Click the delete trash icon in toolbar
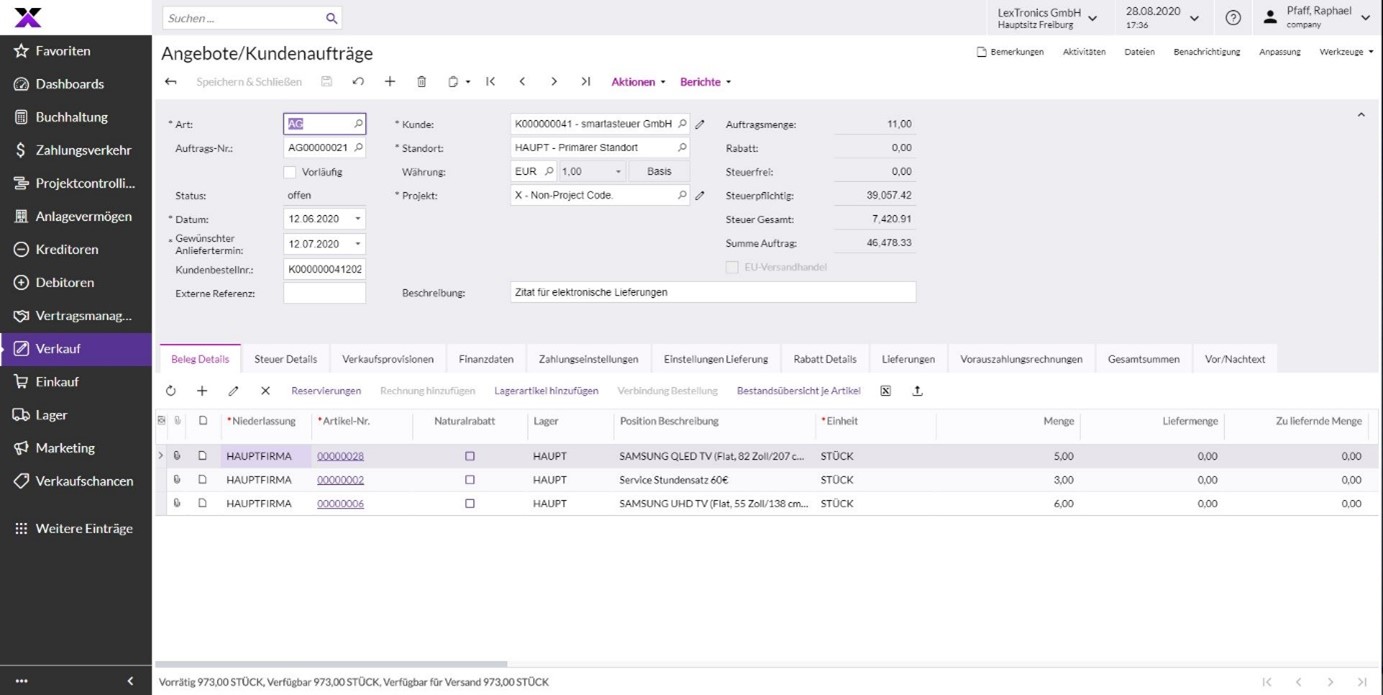 pyautogui.click(x=421, y=82)
